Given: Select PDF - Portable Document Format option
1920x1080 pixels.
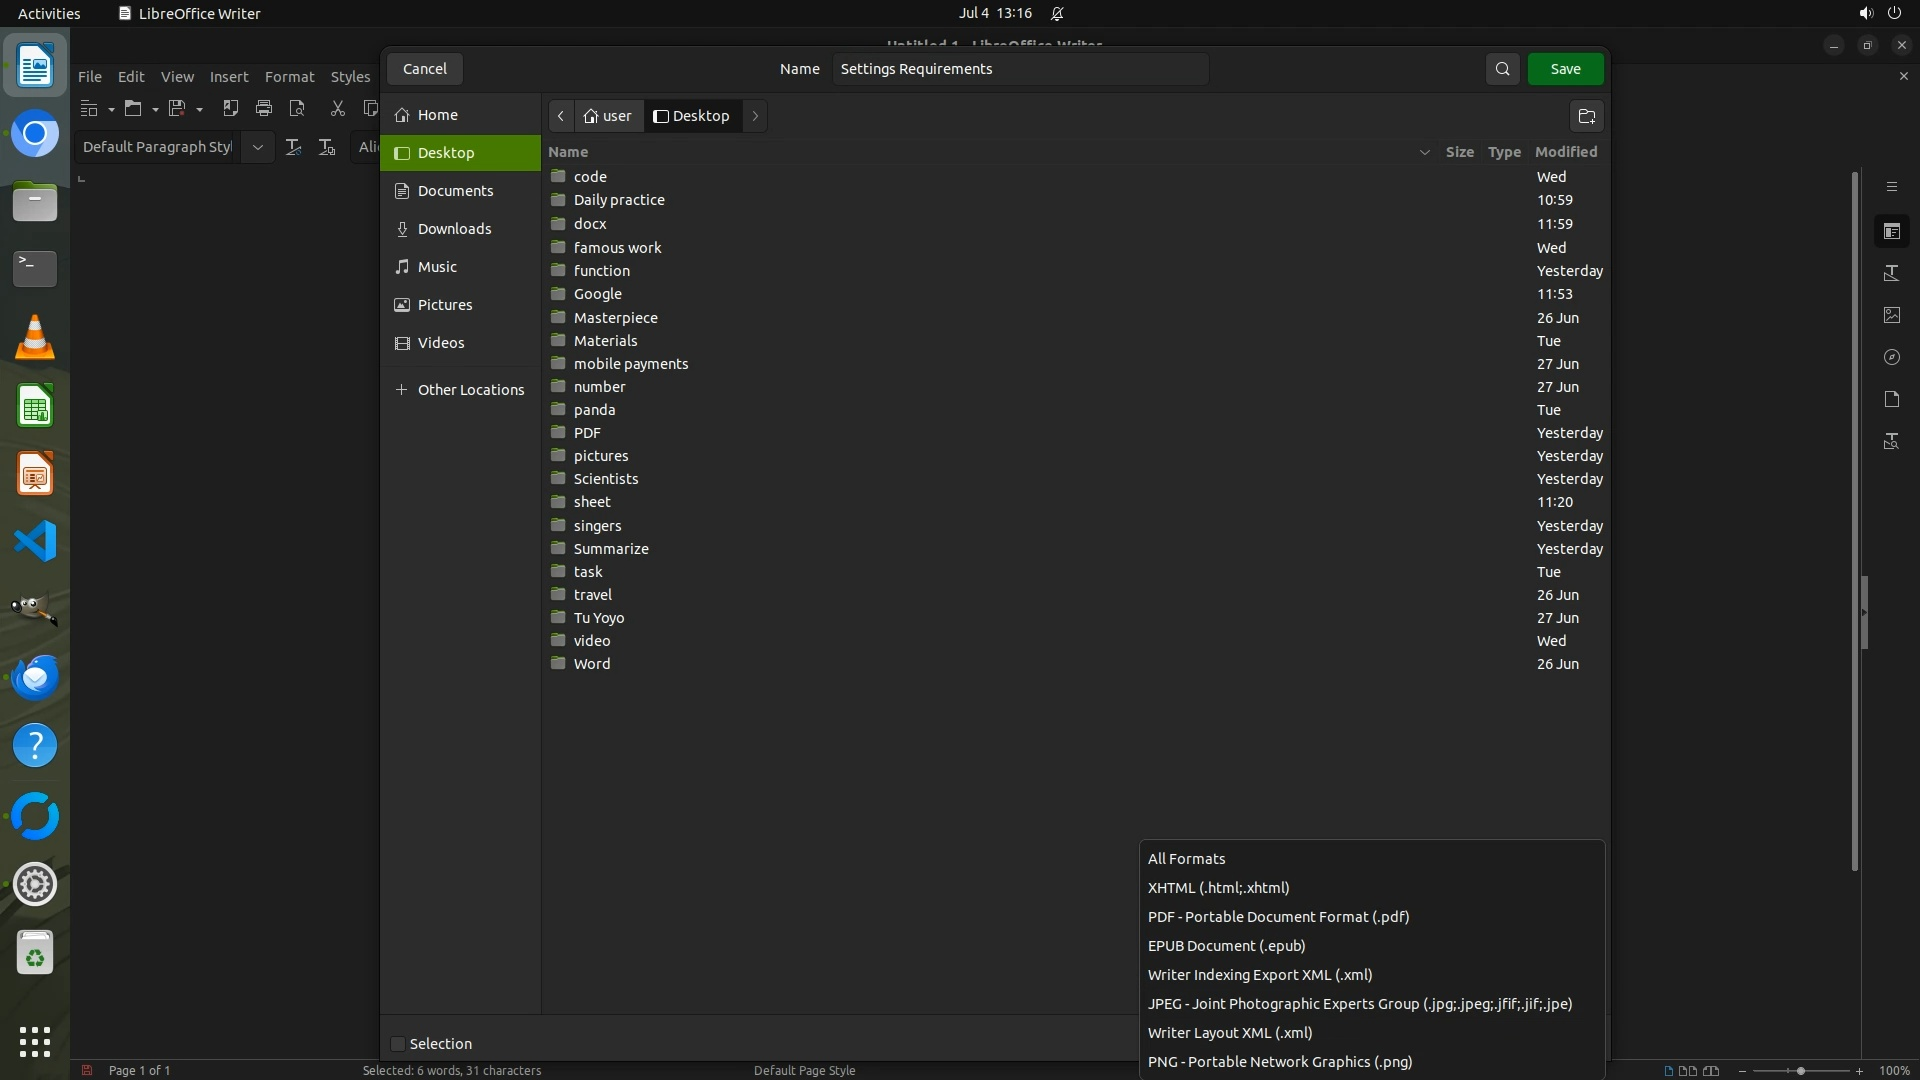Looking at the screenshot, I should coord(1278,917).
